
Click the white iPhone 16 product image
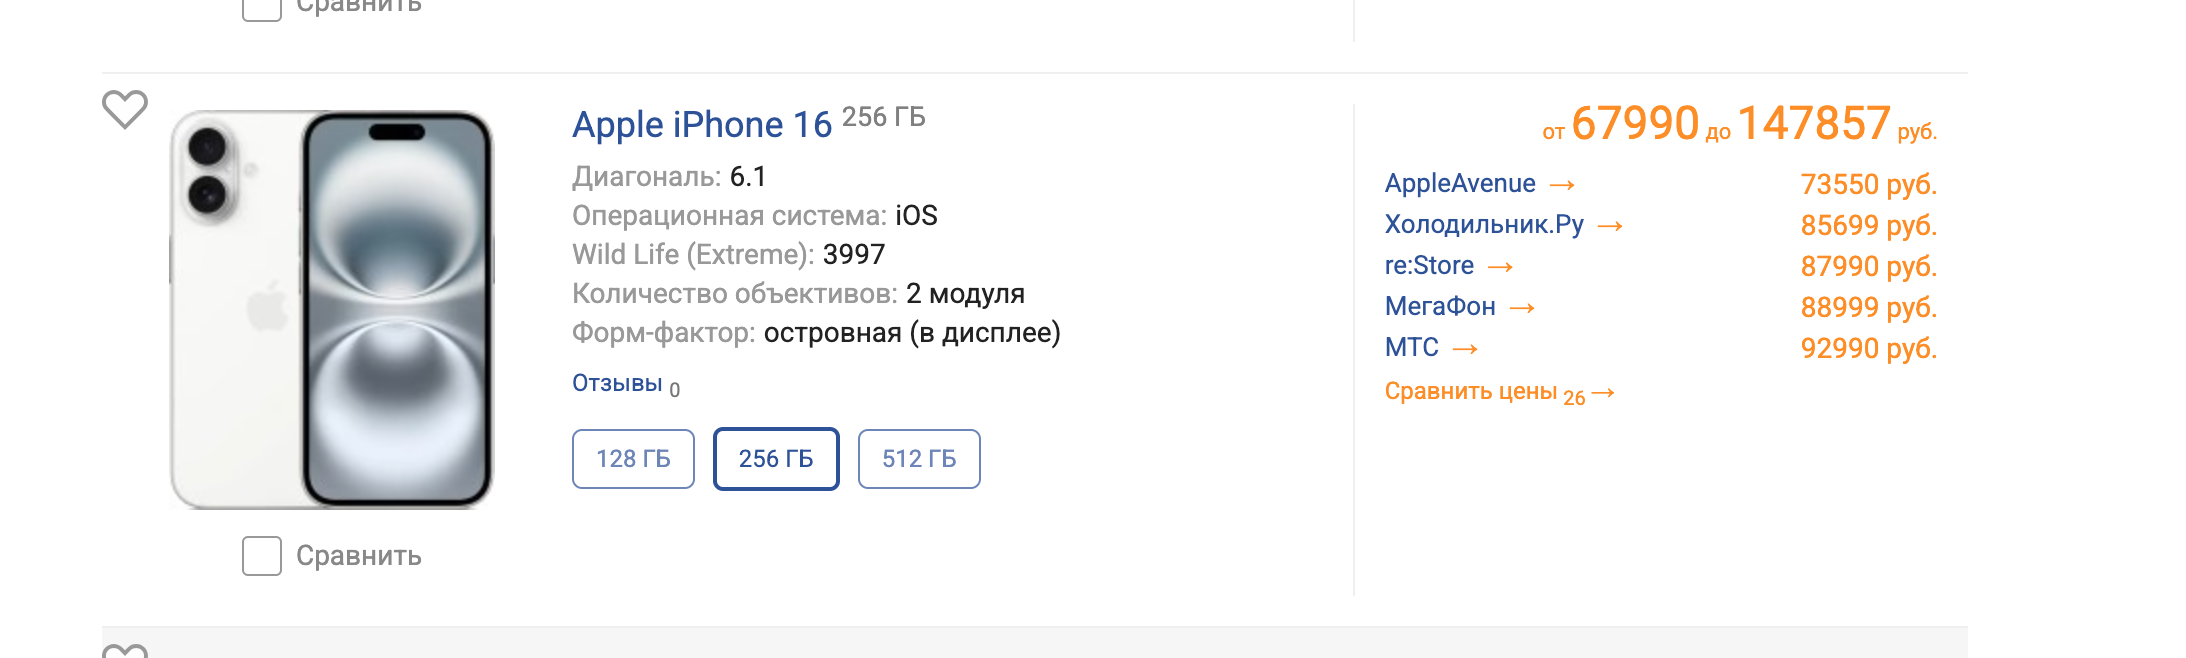(x=331, y=309)
